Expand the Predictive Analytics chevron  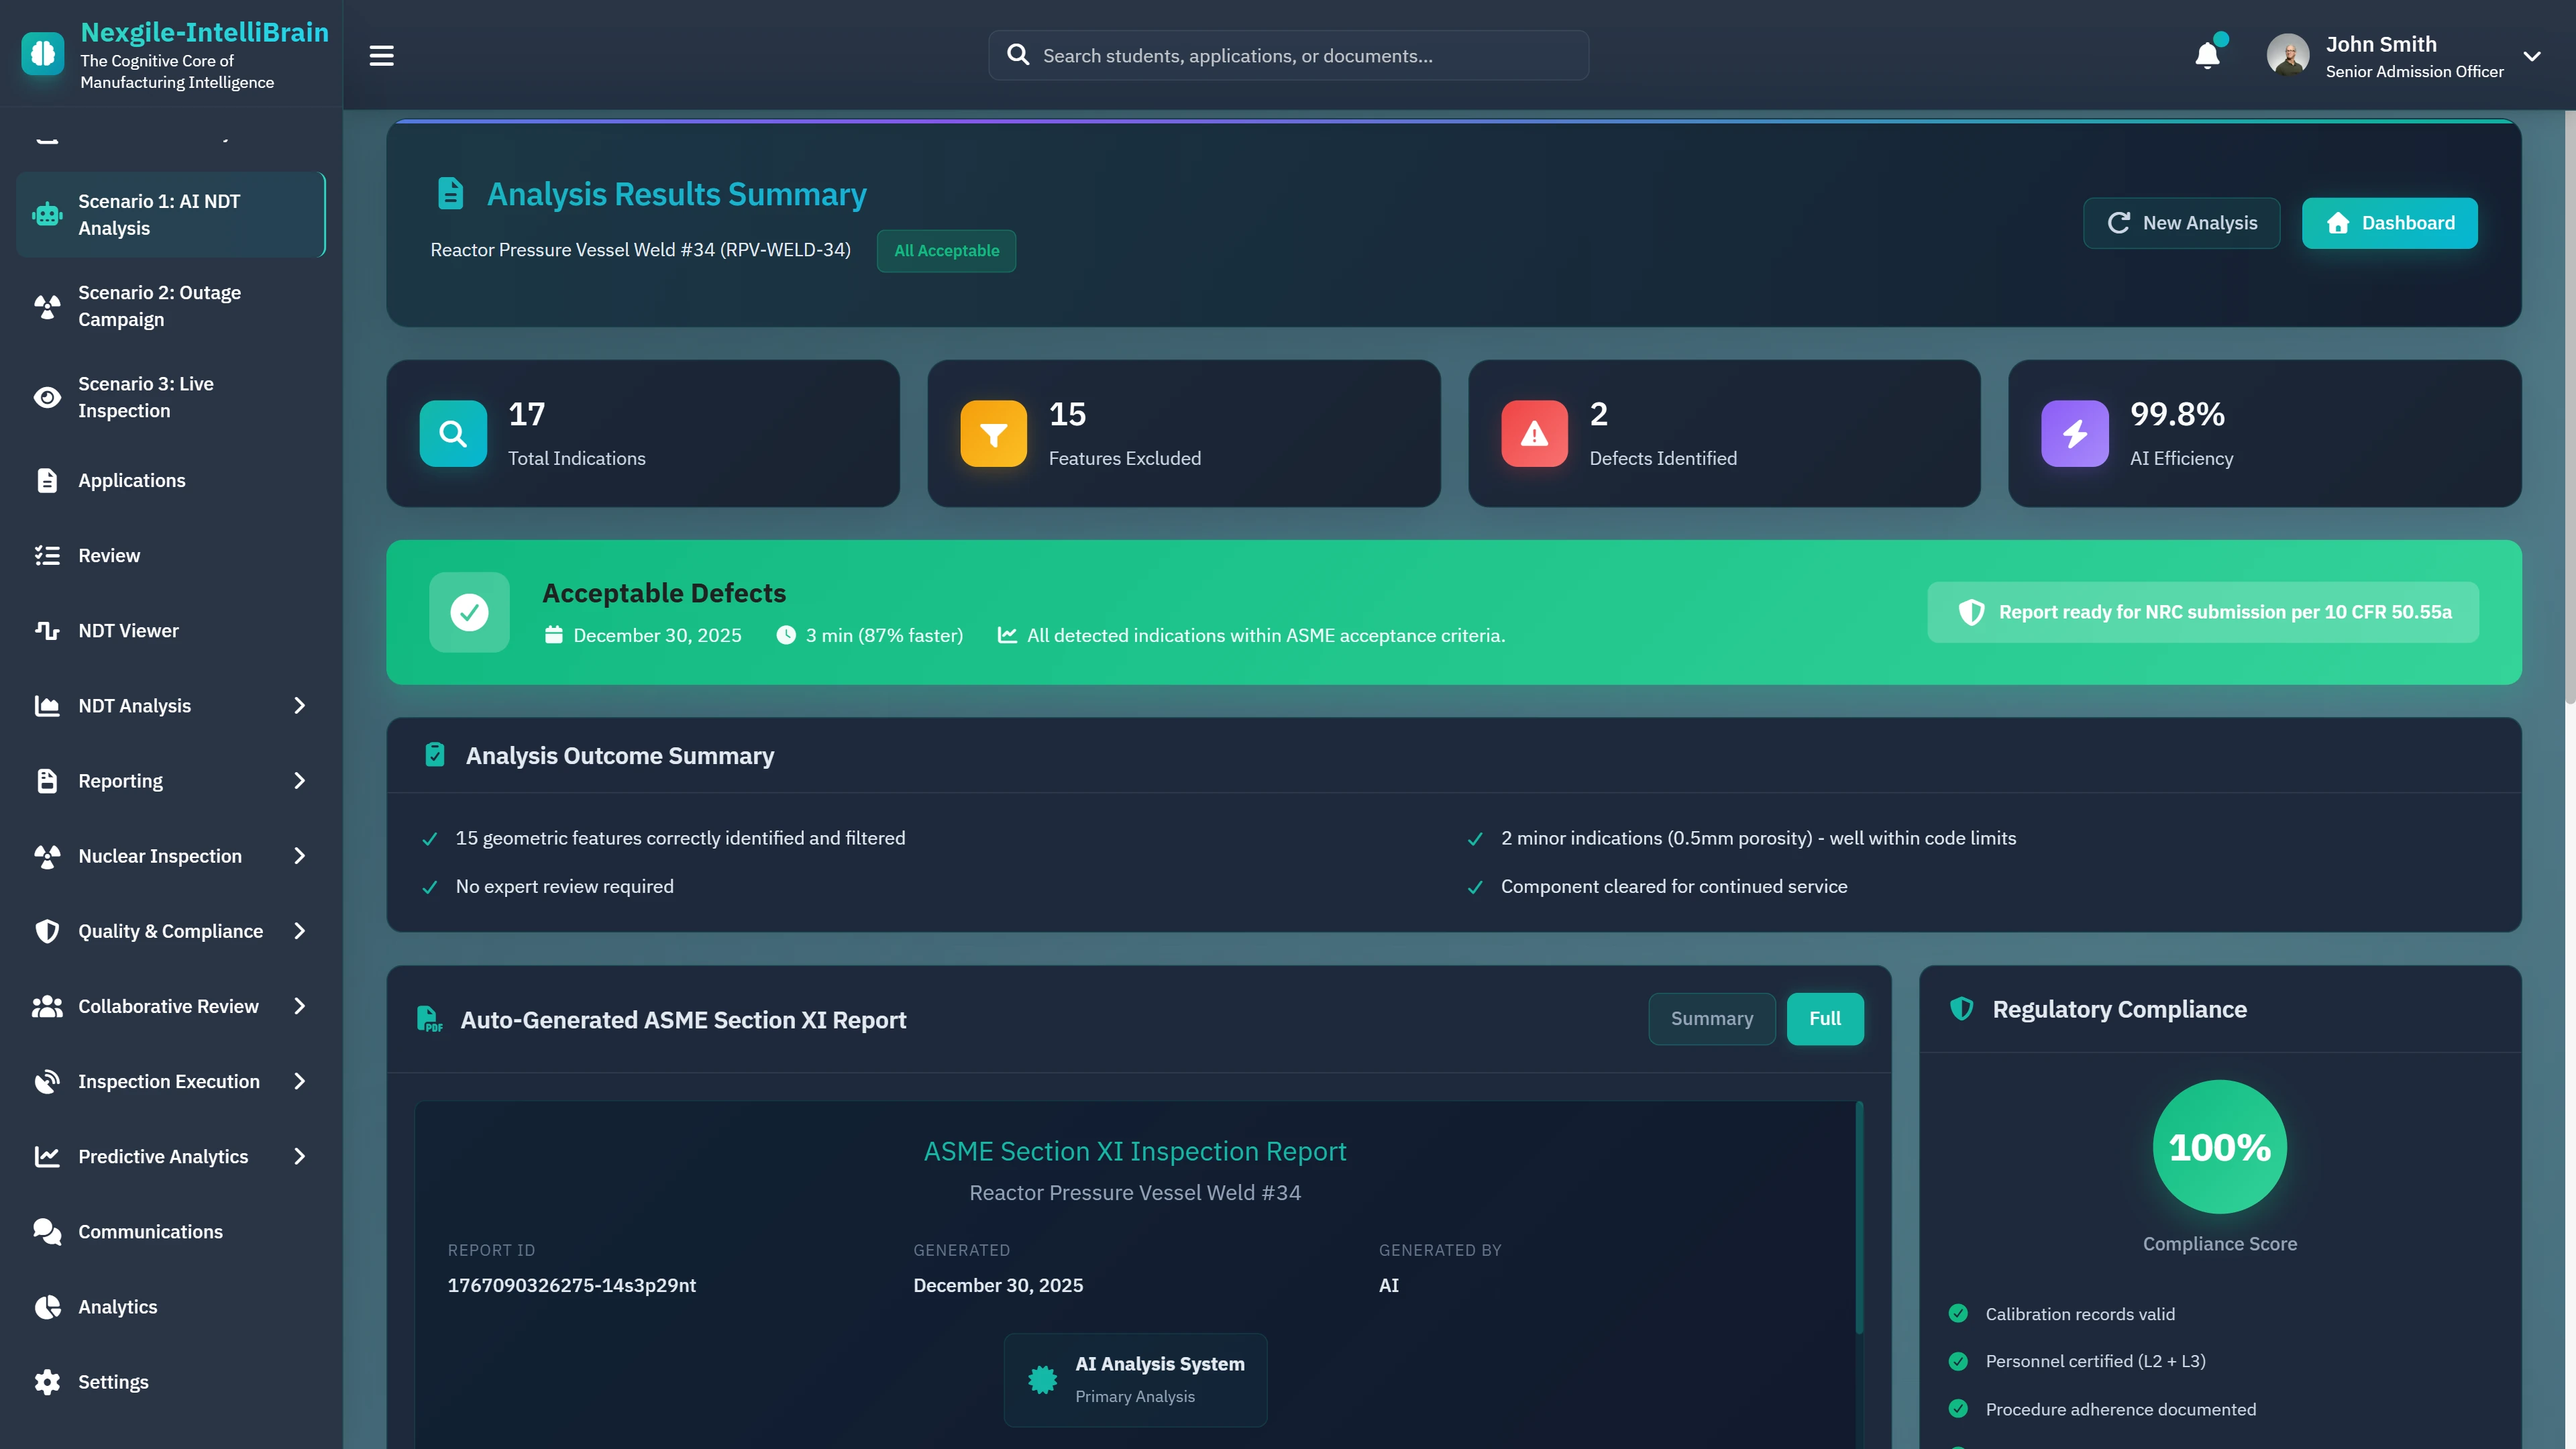click(x=299, y=1156)
